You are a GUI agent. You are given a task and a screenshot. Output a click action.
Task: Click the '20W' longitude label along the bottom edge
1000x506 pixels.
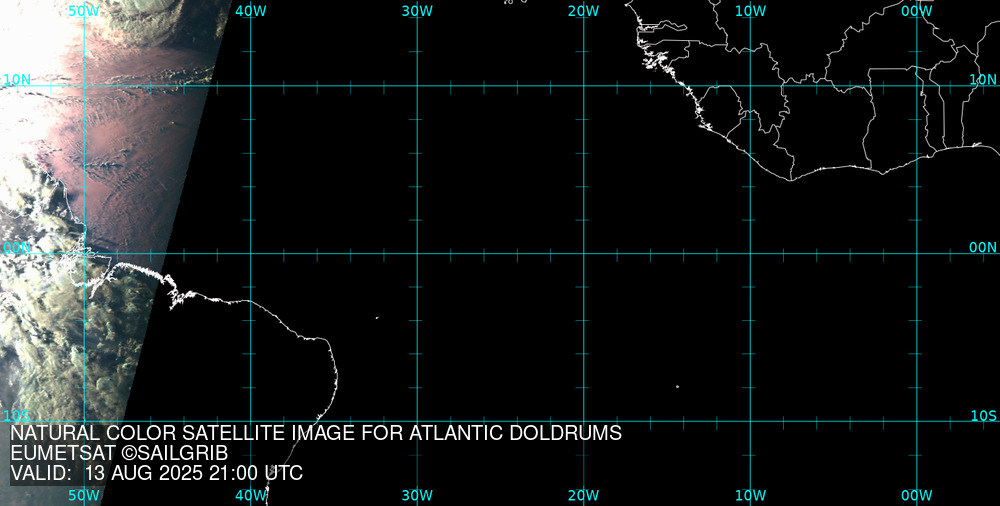pyautogui.click(x=584, y=496)
